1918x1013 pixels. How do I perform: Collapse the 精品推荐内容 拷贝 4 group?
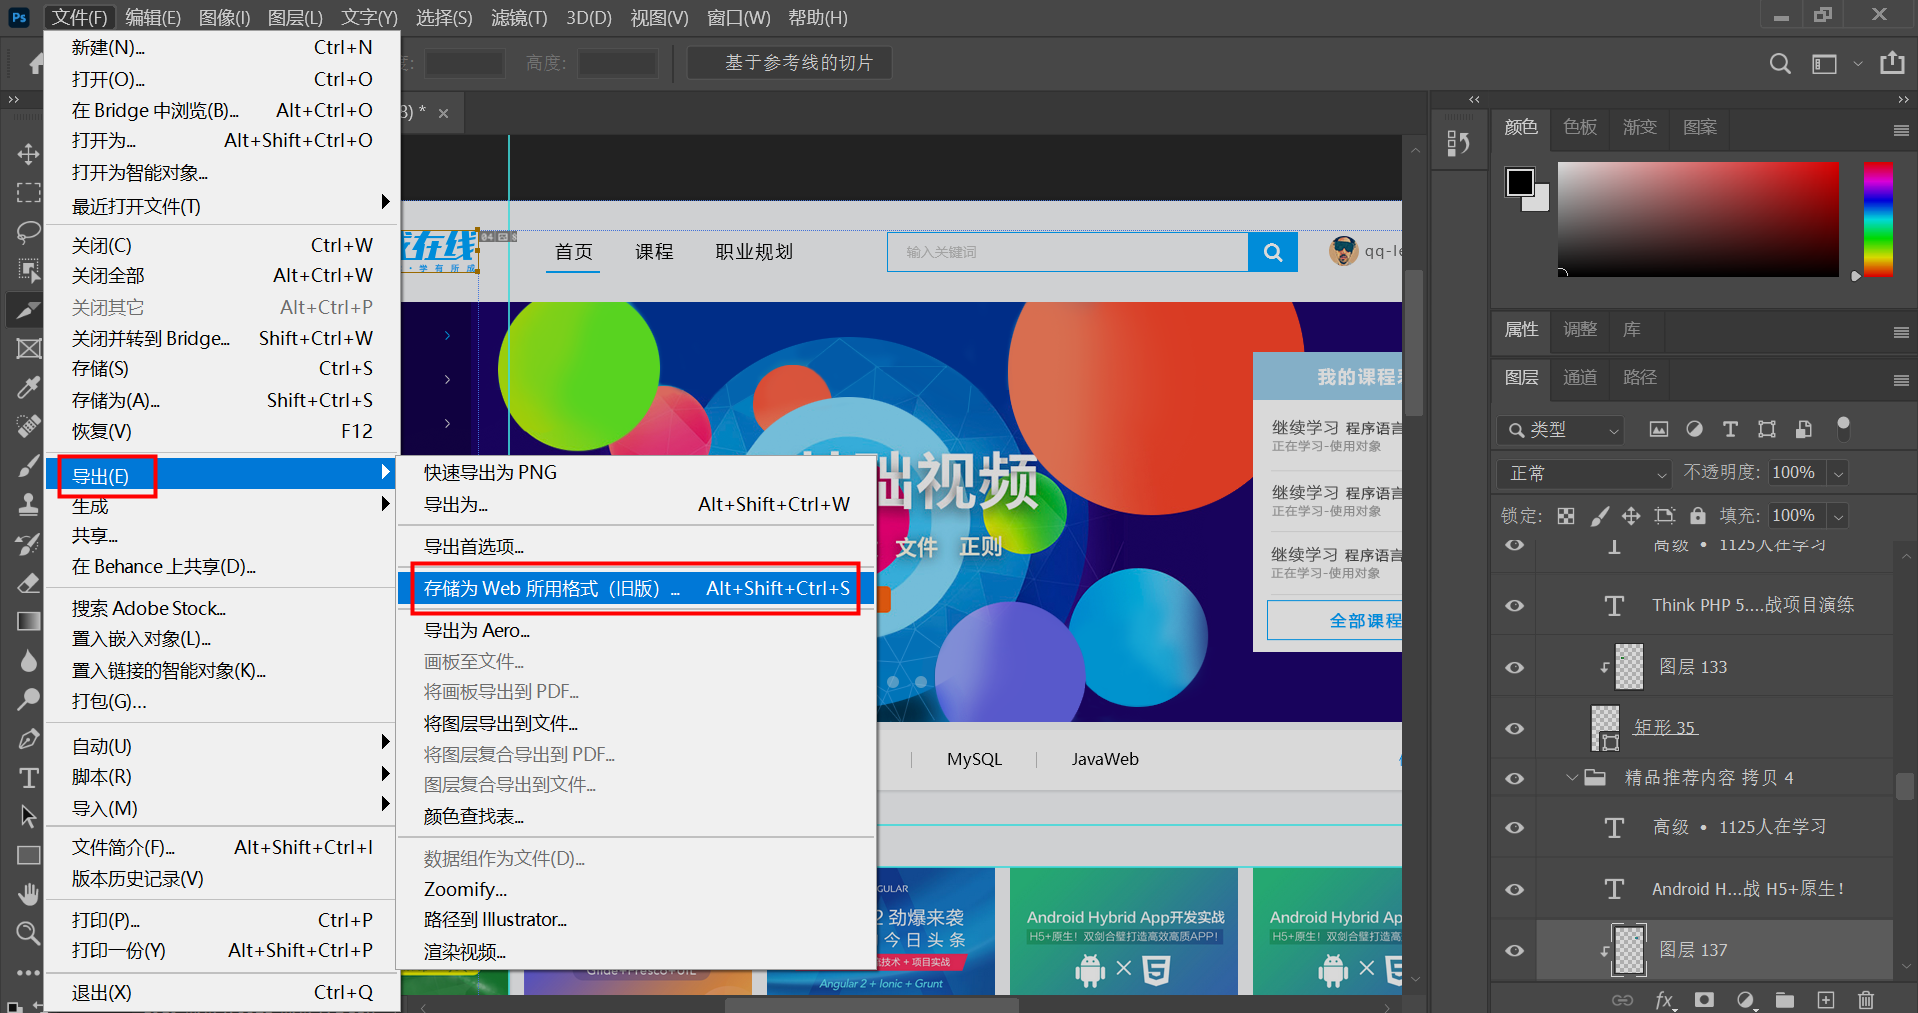1572,777
